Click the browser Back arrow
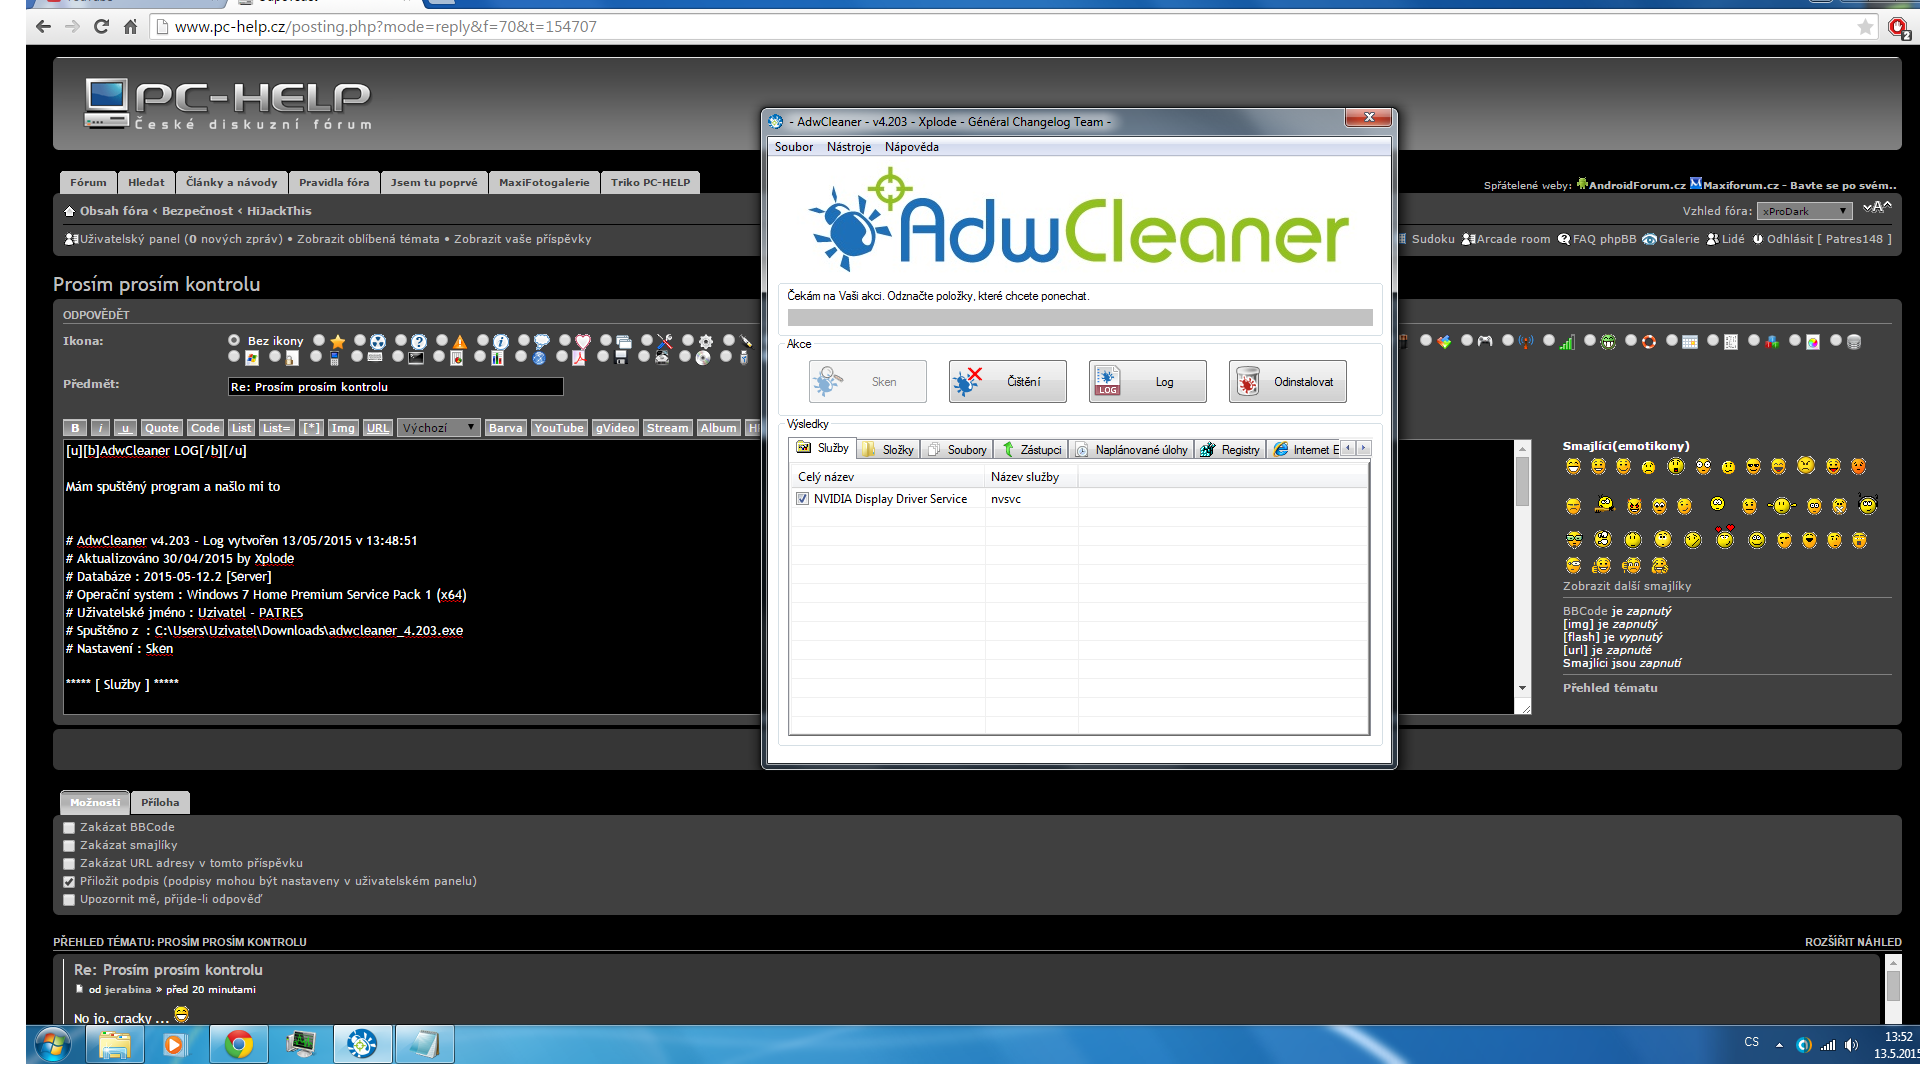The image size is (1920, 1080). coord(43,27)
